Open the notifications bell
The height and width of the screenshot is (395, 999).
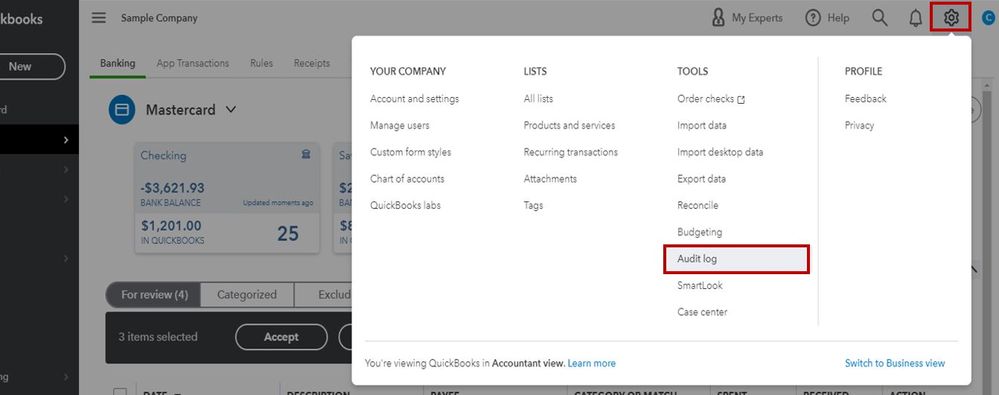click(915, 18)
